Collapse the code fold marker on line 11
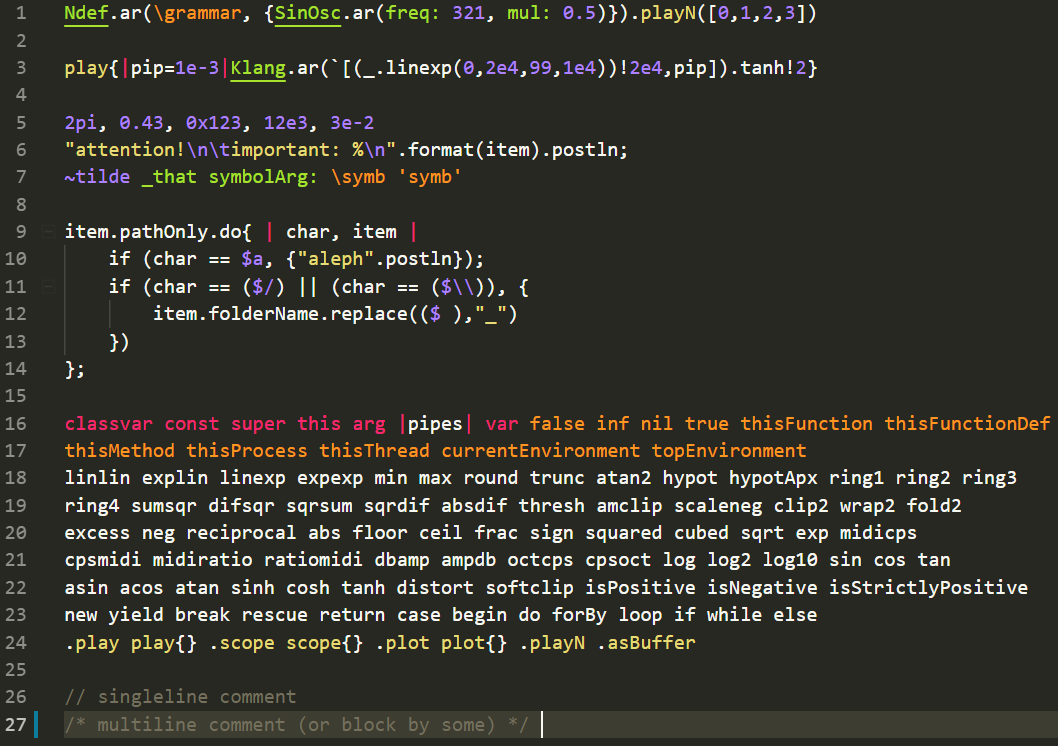The height and width of the screenshot is (746, 1058). 48,287
